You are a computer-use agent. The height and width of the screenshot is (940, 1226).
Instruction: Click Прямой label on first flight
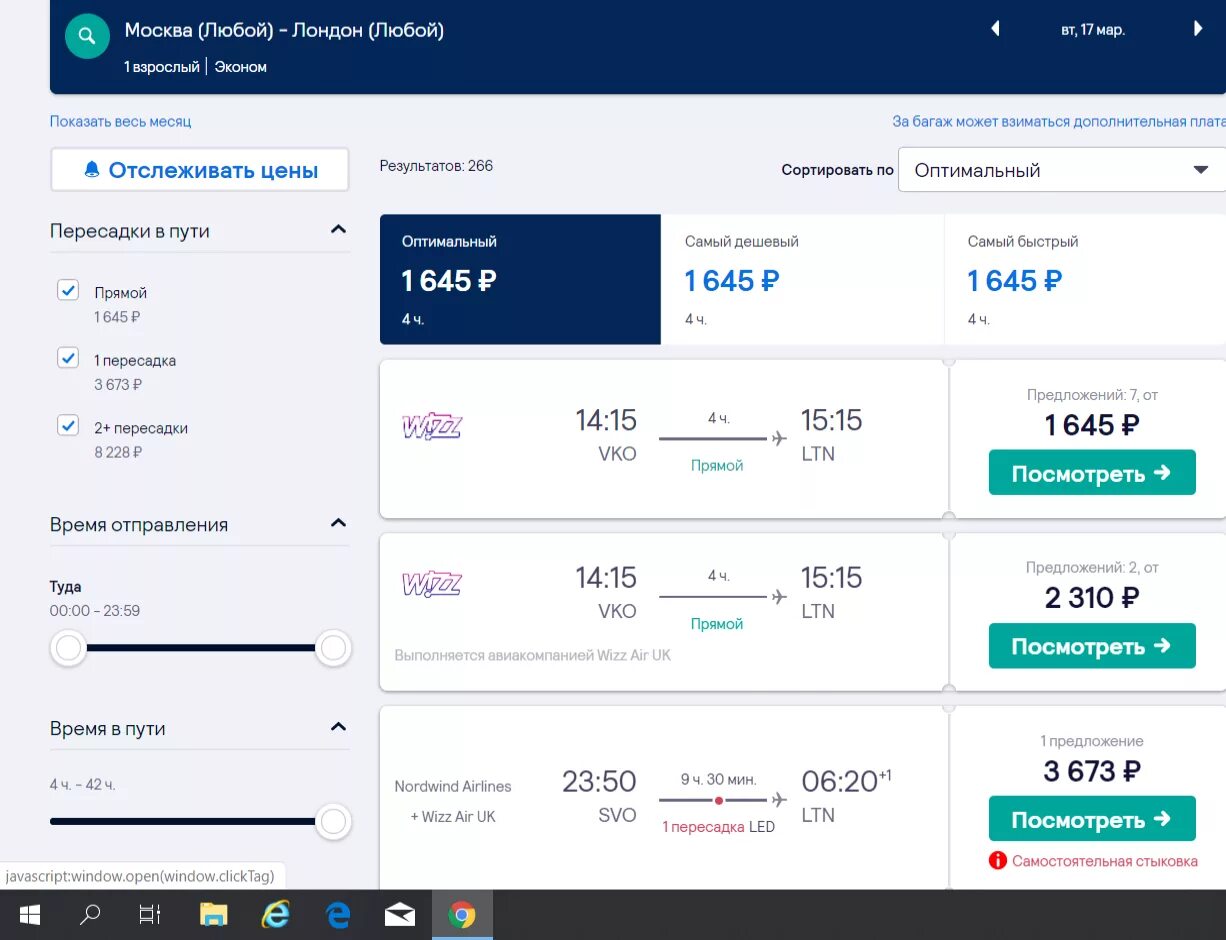coord(717,465)
